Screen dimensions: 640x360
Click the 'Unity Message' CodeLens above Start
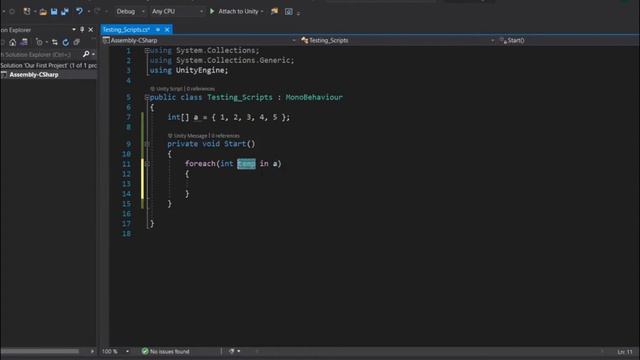[190, 136]
